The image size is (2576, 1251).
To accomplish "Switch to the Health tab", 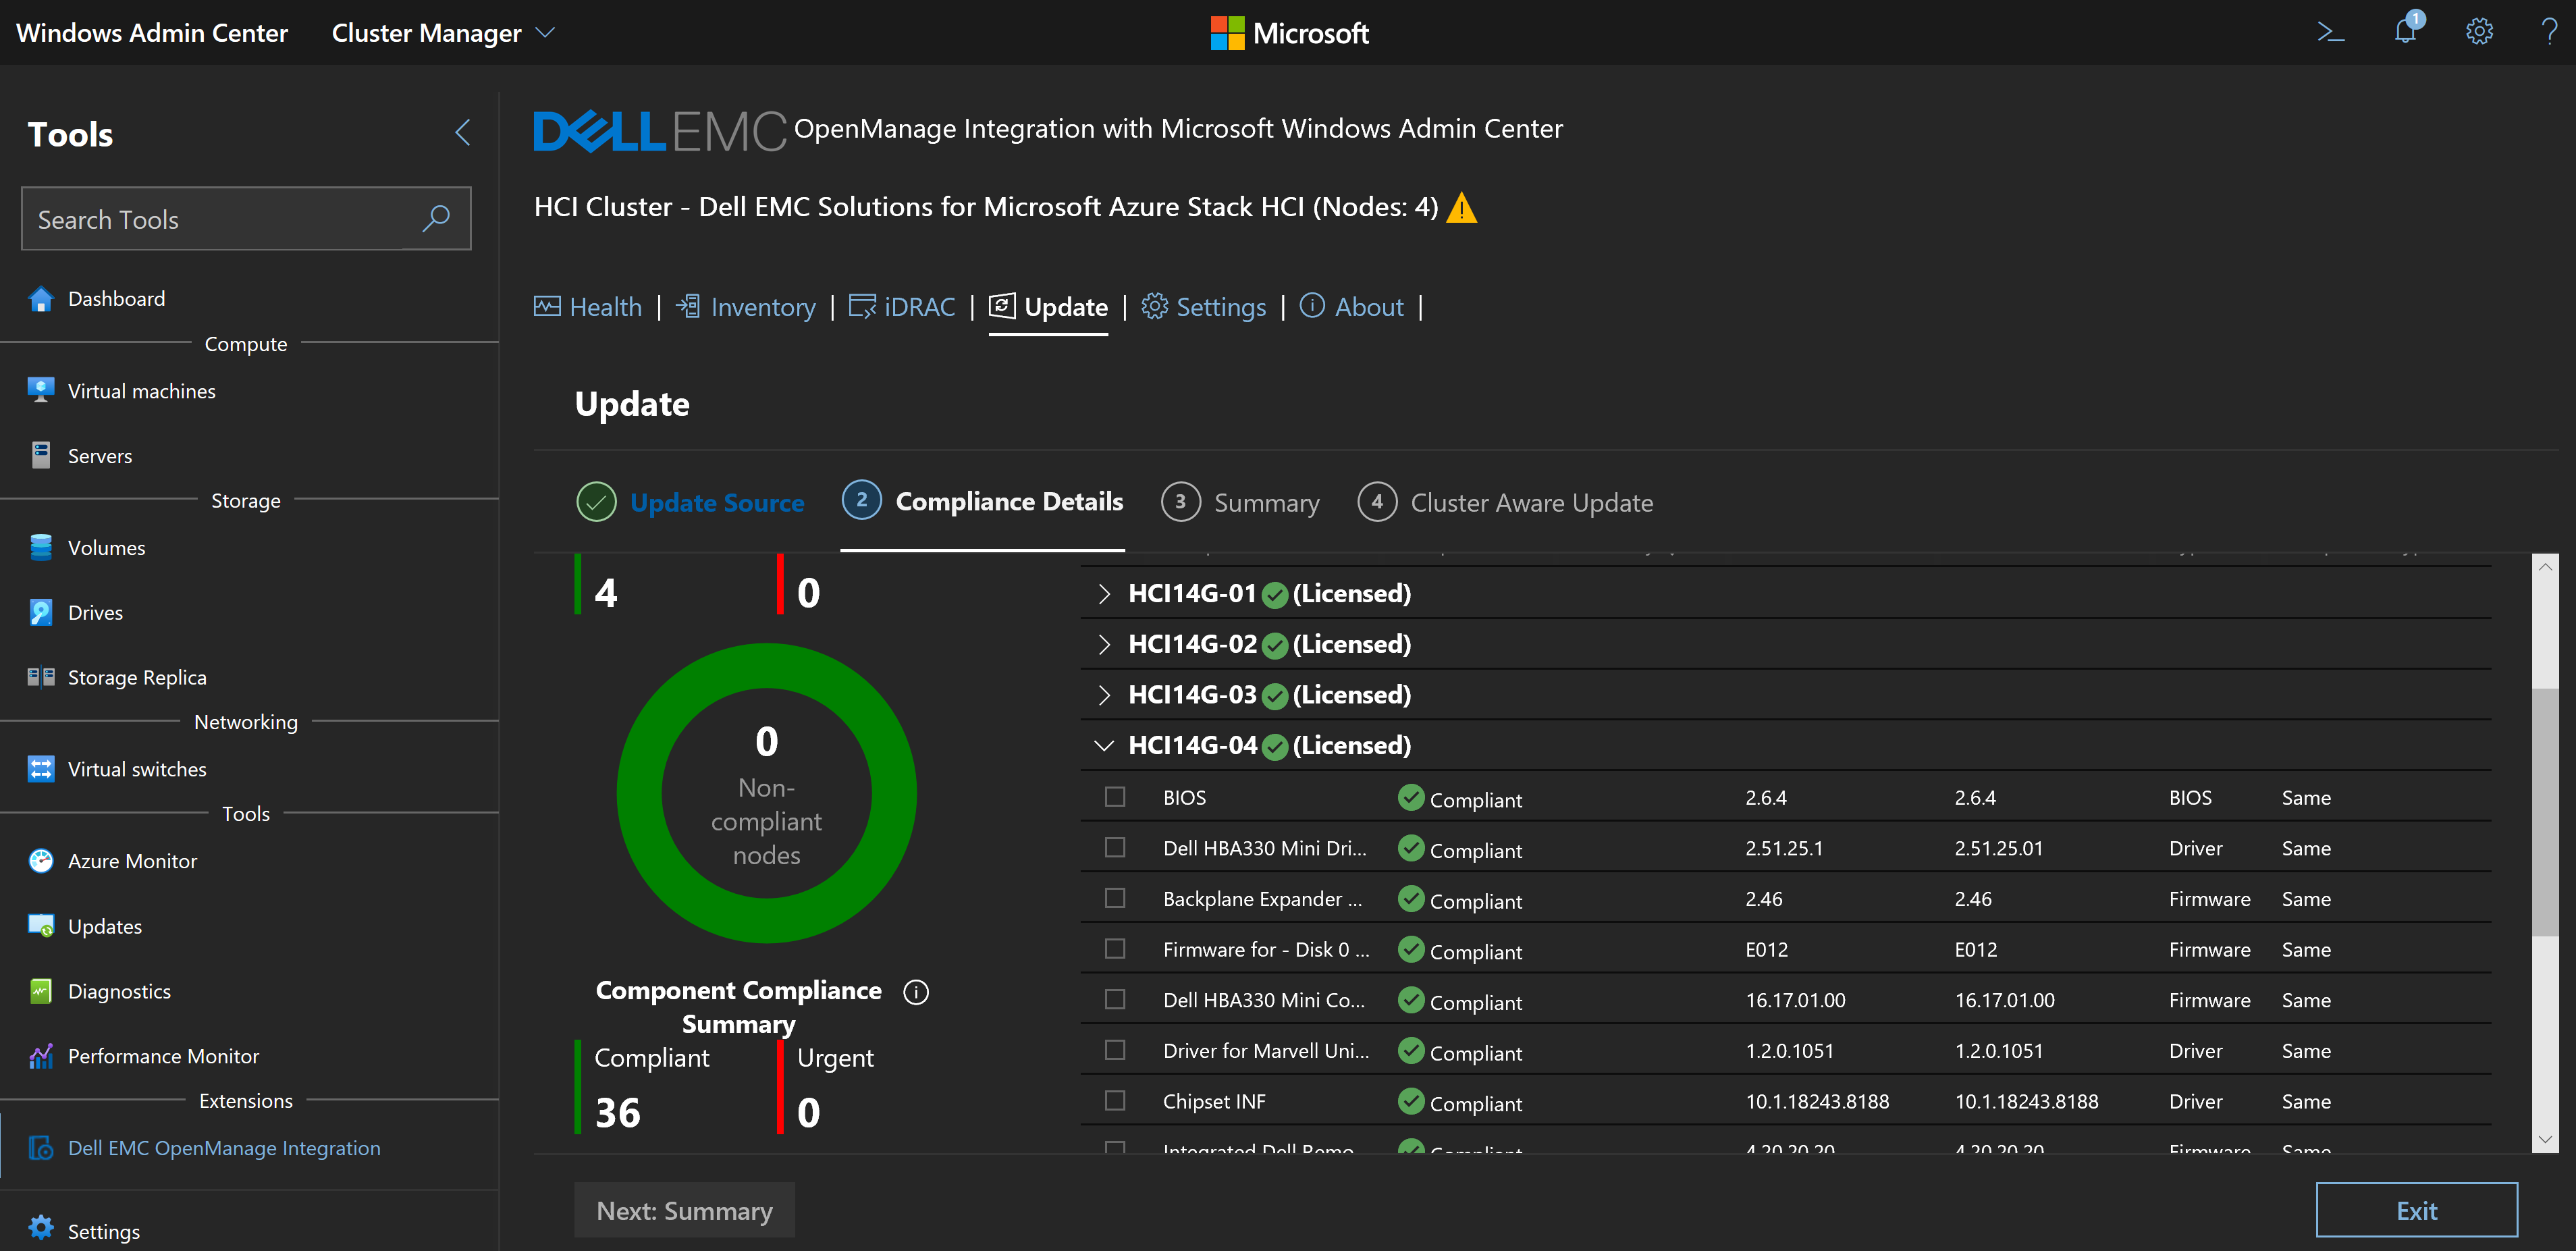I will (588, 307).
